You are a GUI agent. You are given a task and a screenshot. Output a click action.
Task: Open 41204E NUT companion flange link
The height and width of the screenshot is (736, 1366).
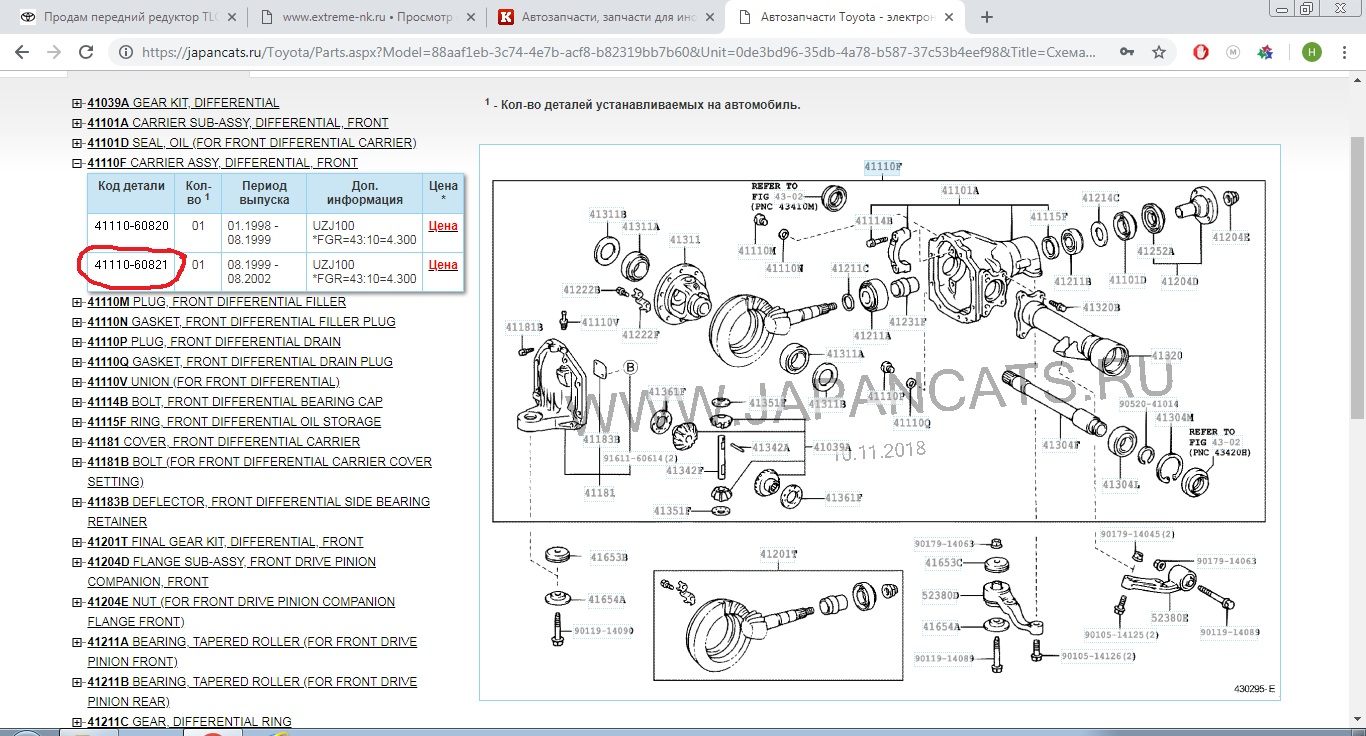(241, 611)
